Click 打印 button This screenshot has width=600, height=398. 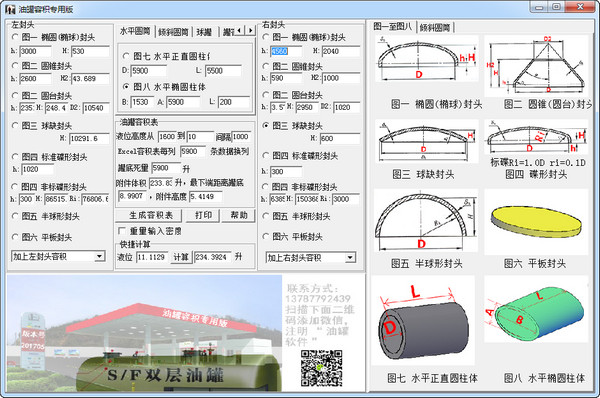pyautogui.click(x=203, y=215)
